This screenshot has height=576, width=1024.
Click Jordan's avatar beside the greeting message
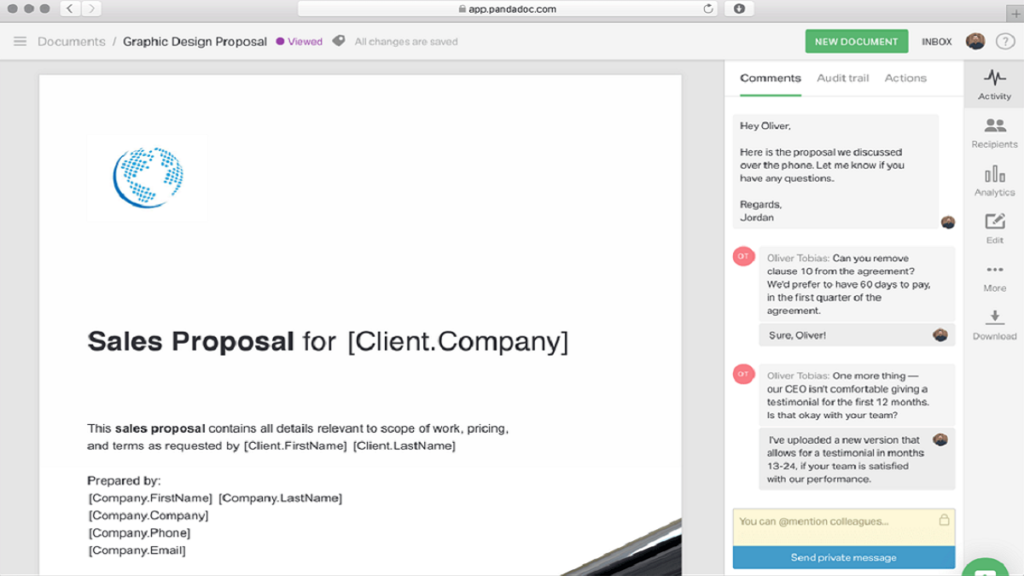coord(948,222)
